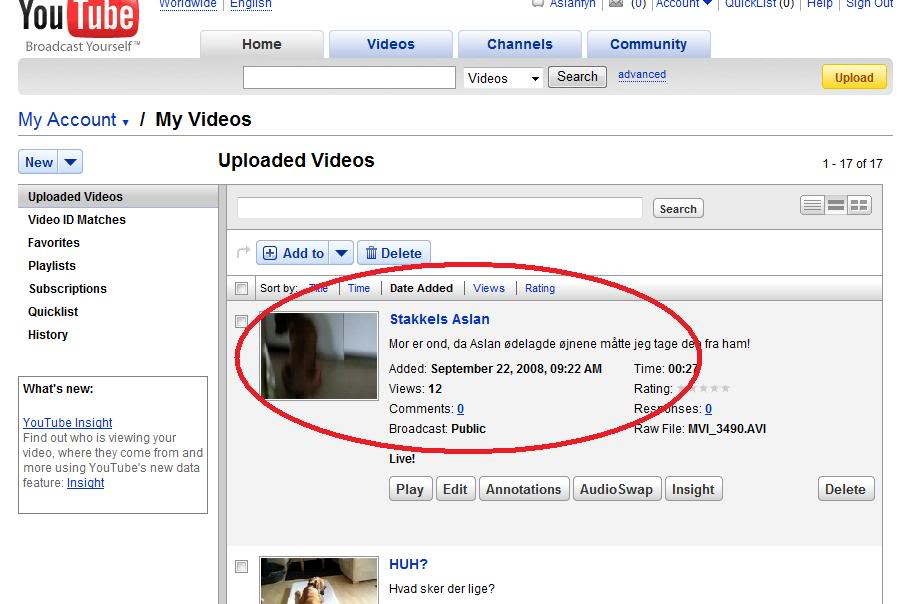Open Annotations for Stakkels Aslan
Viewport: 916px width, 604px height.
[x=523, y=489]
